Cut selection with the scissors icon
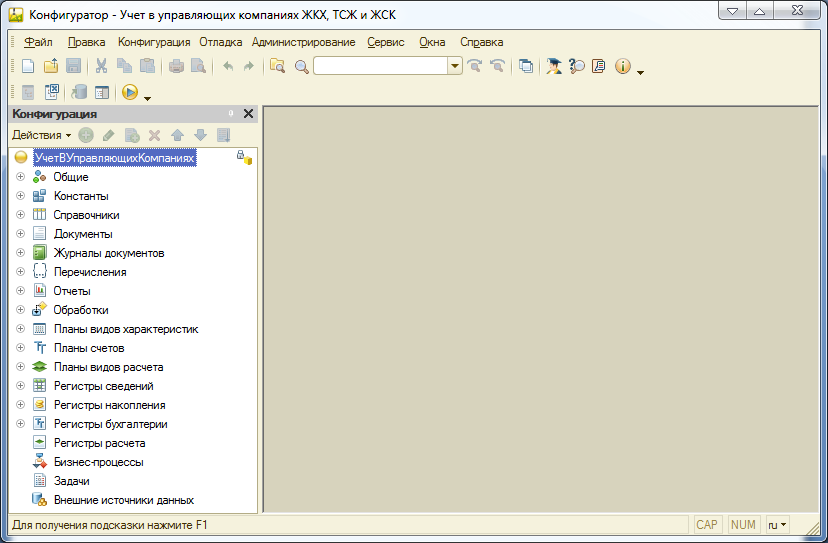The height and width of the screenshot is (543, 828). pyautogui.click(x=101, y=66)
